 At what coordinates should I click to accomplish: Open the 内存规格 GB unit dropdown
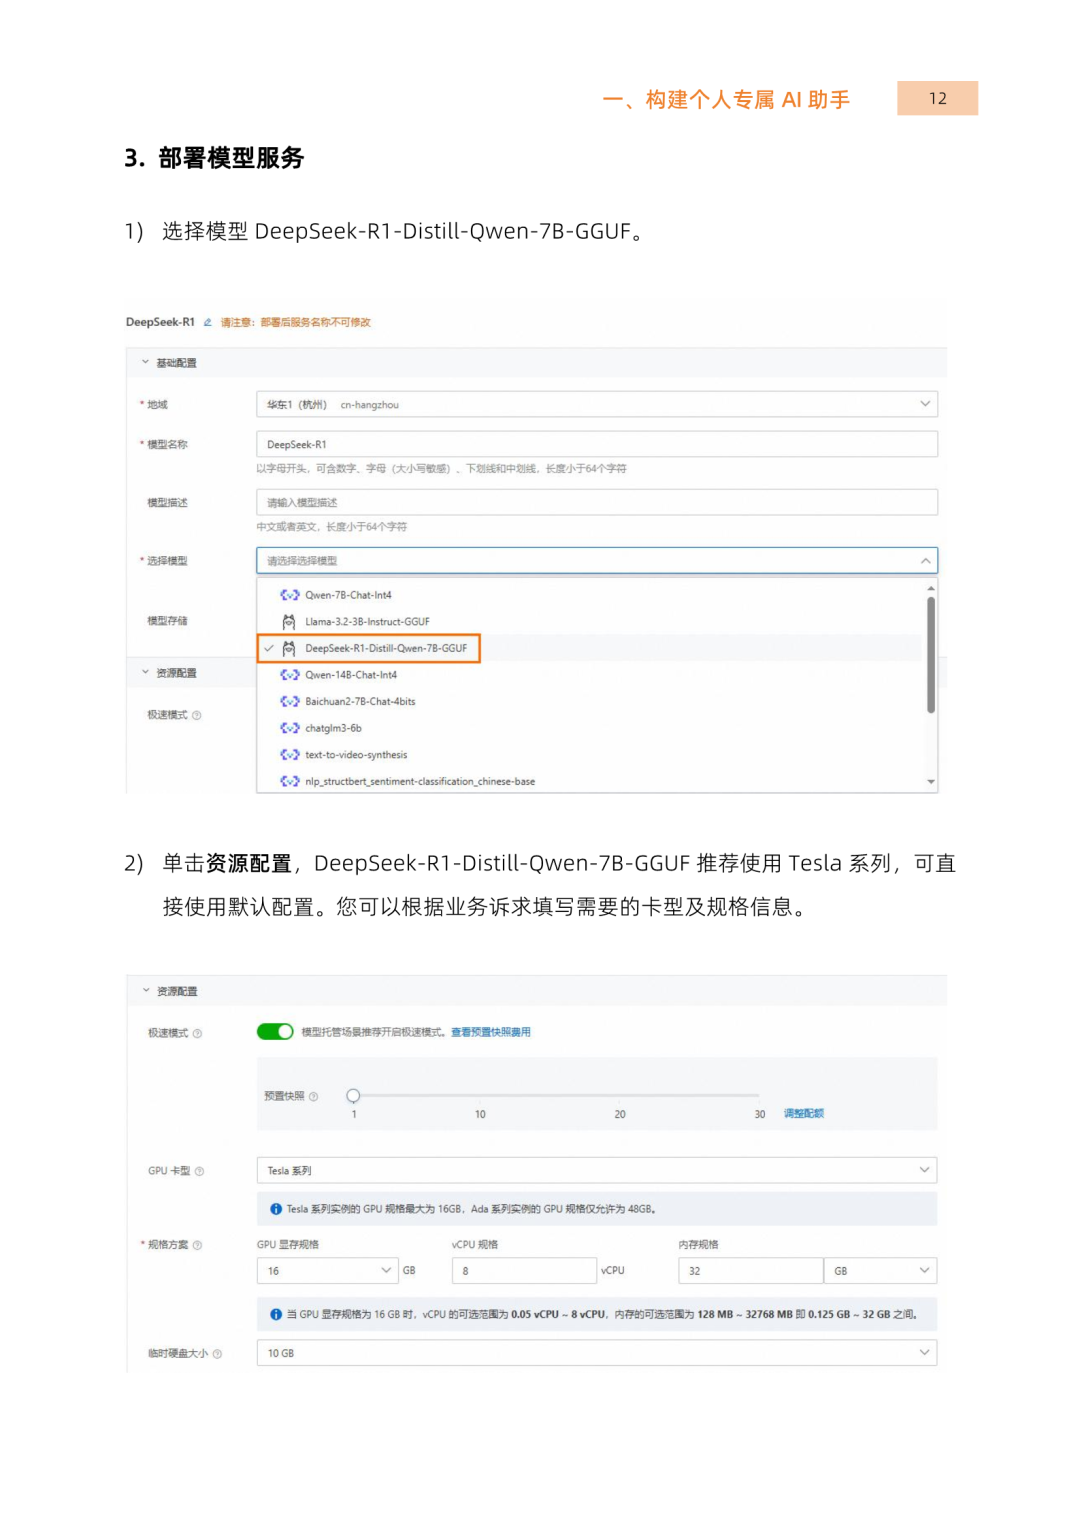[880, 1271]
